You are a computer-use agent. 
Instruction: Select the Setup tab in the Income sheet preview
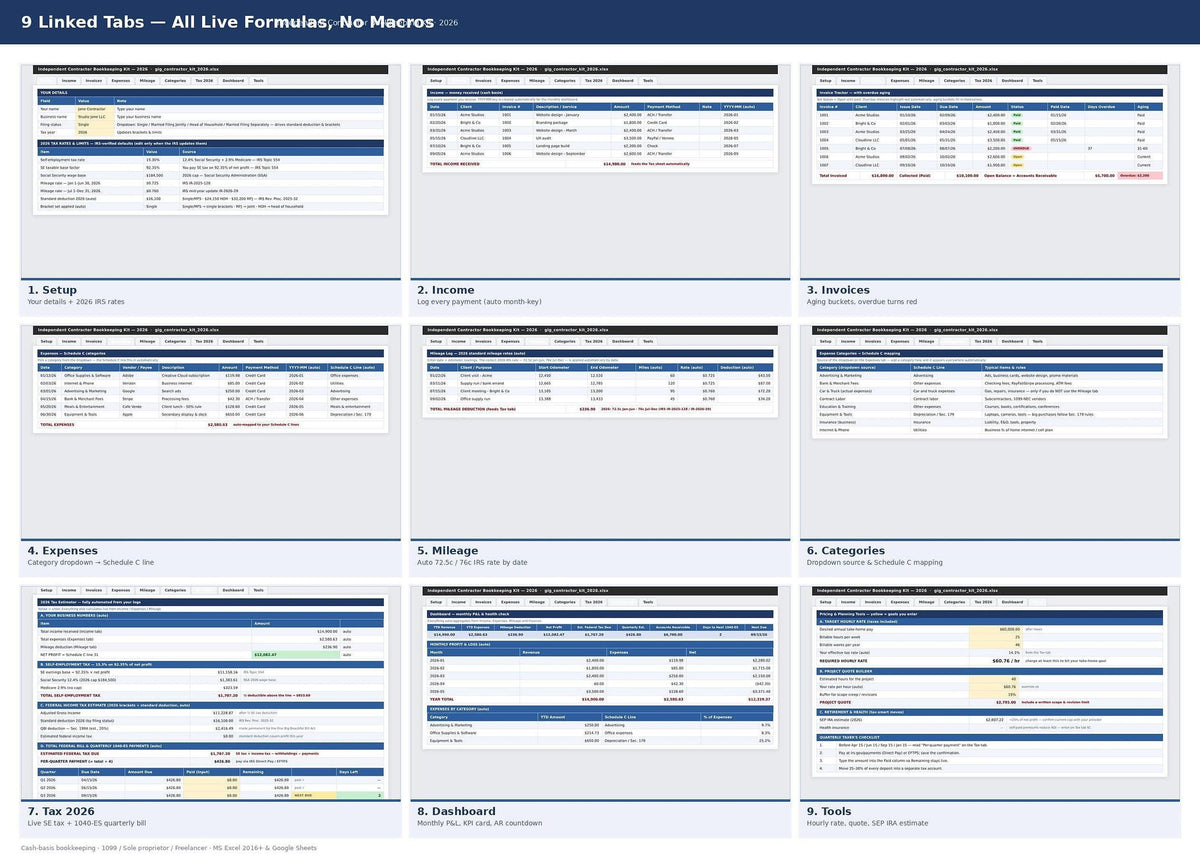click(436, 80)
